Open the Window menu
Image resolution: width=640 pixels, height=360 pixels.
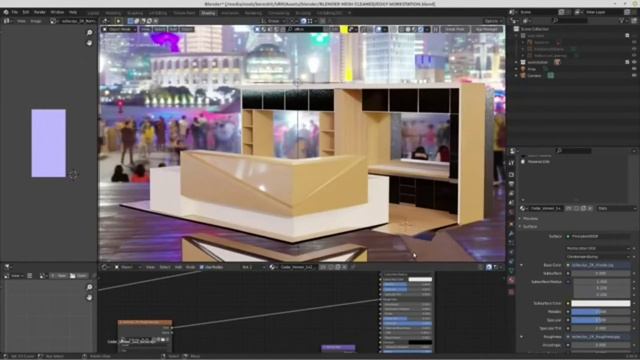click(x=57, y=12)
